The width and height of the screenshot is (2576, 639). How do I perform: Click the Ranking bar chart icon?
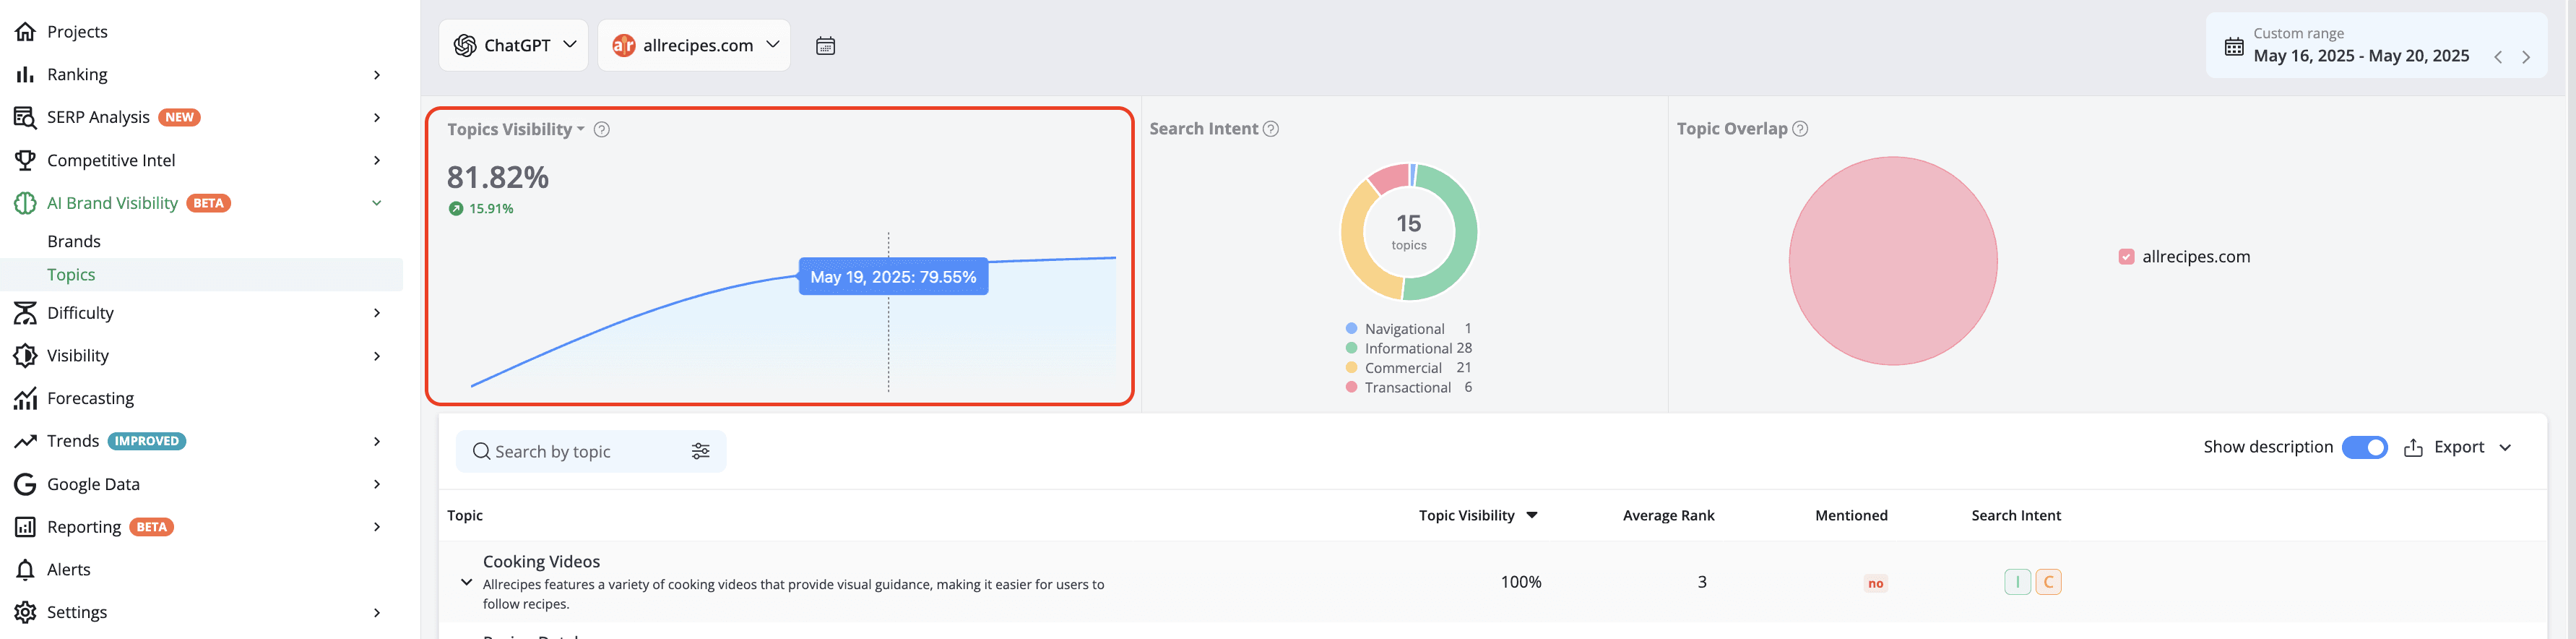click(x=25, y=75)
